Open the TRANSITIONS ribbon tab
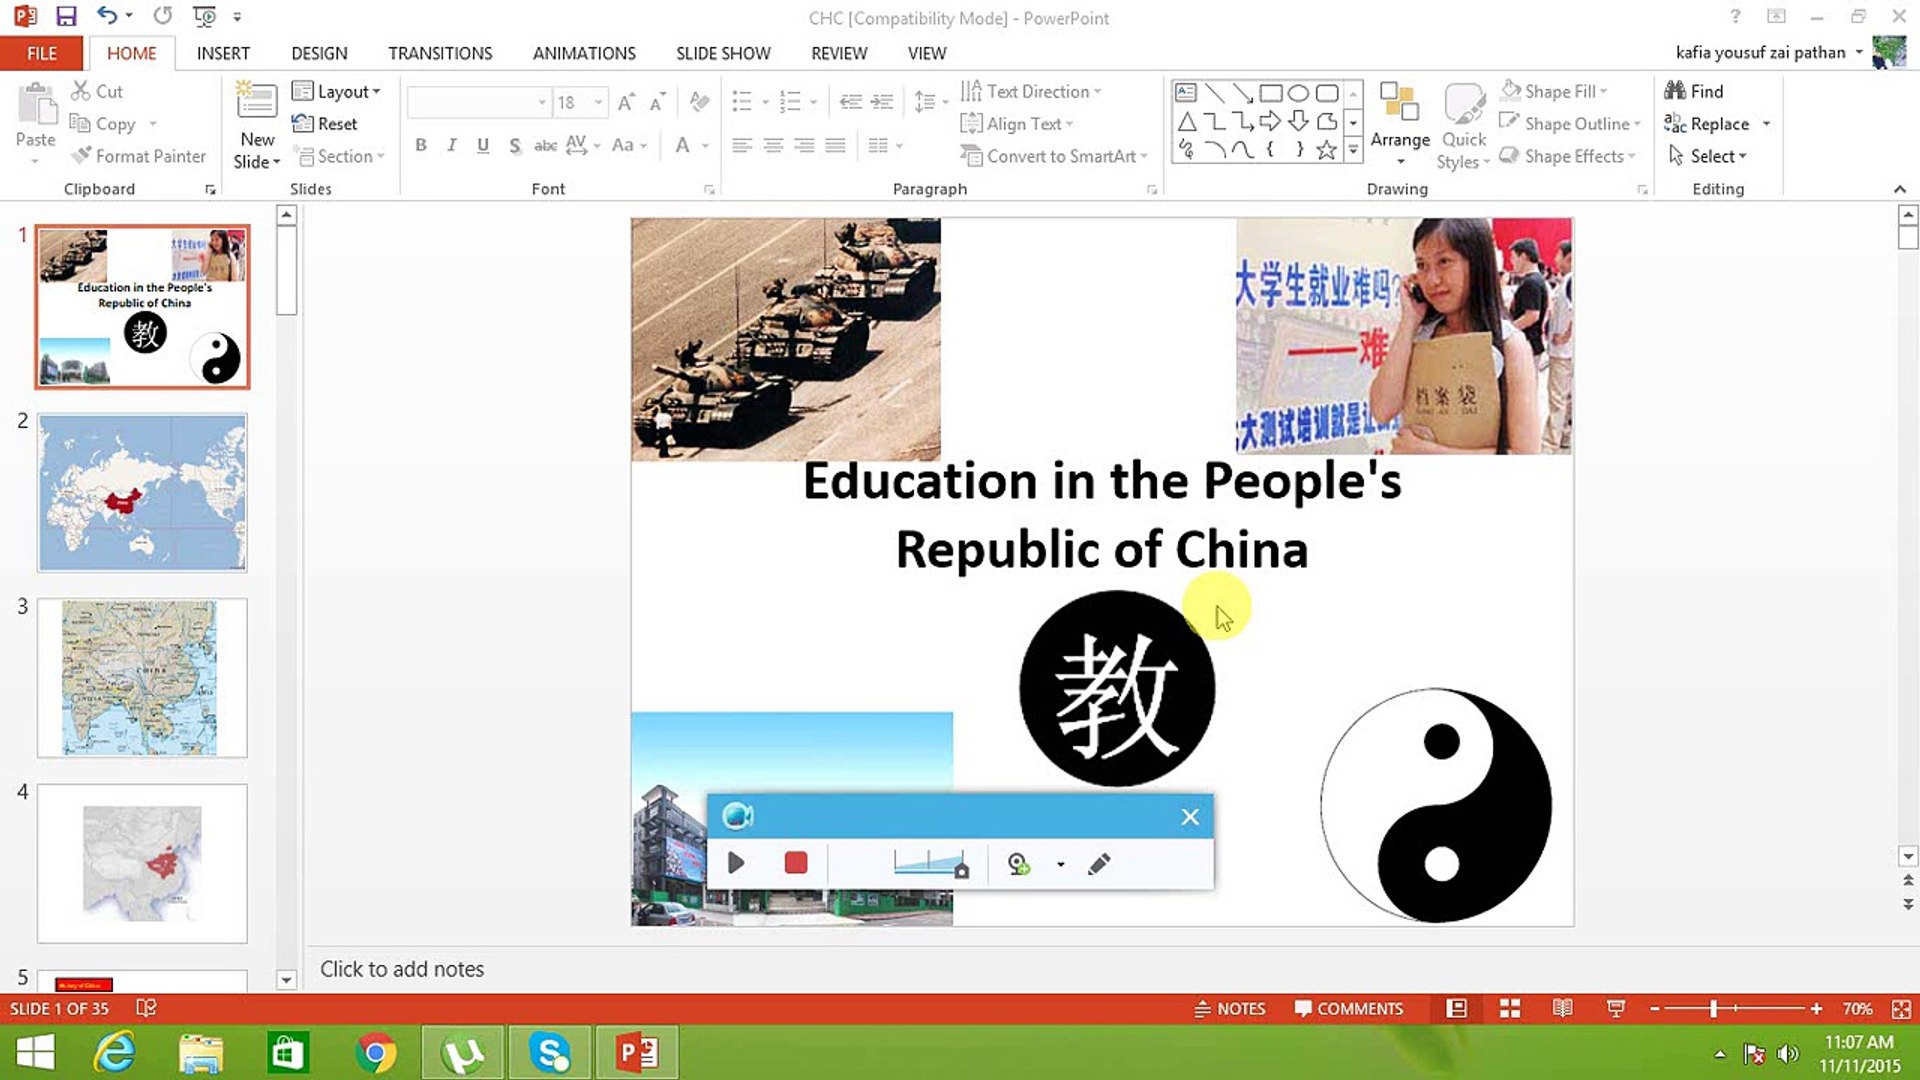 (x=440, y=52)
